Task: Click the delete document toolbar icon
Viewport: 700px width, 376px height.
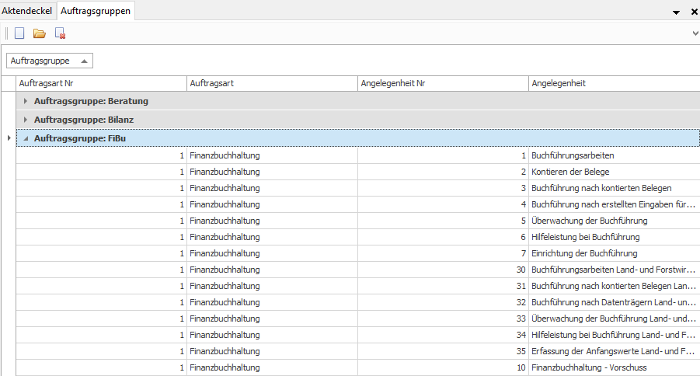Action: 60,33
